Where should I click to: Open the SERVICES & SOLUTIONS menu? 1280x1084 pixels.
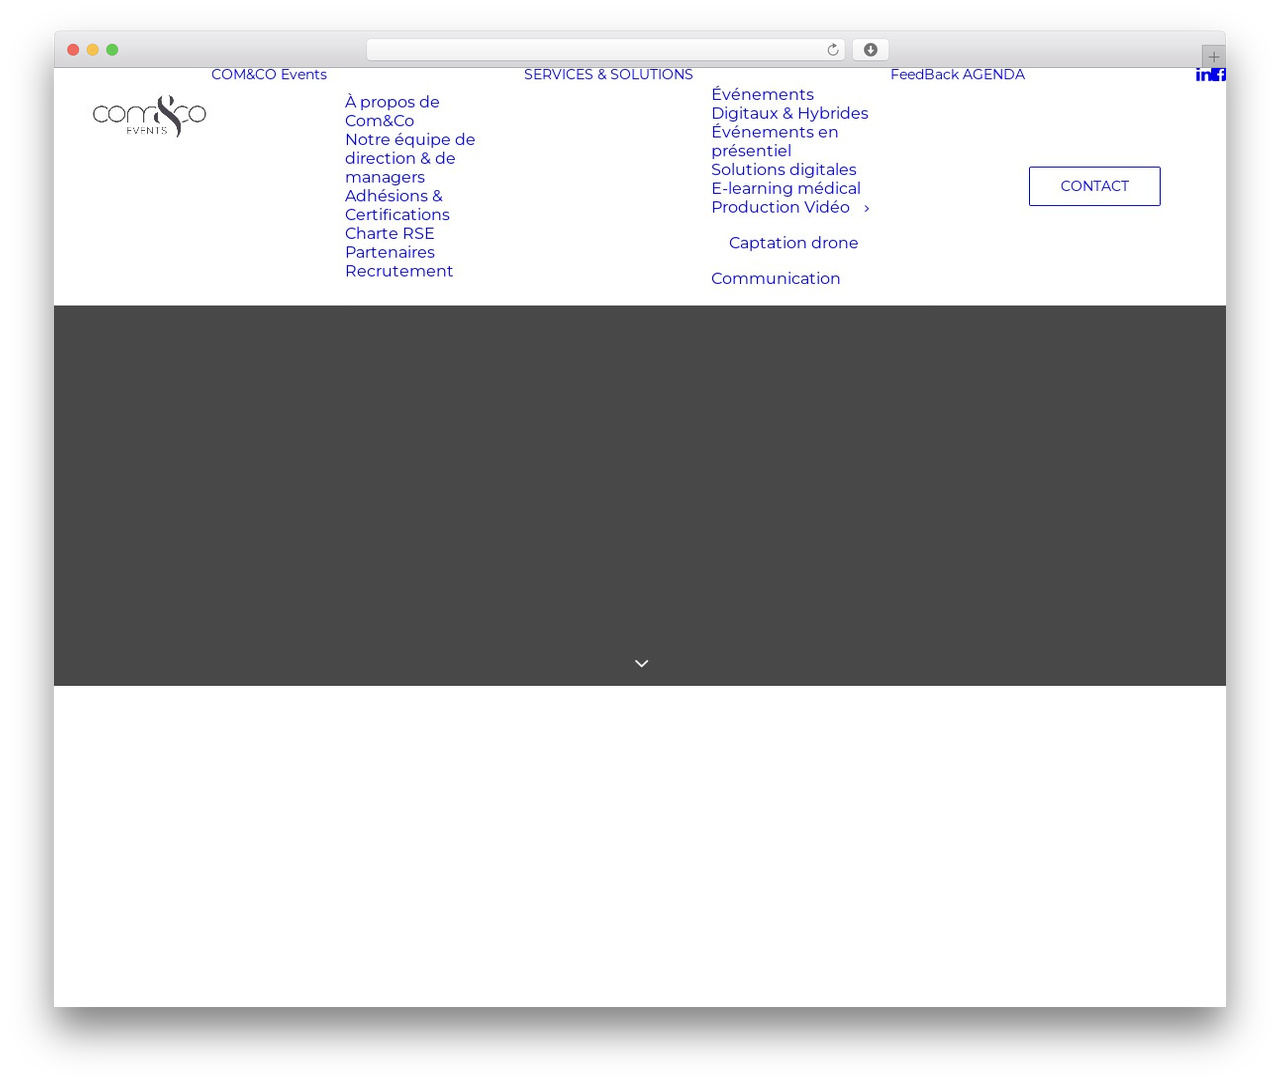pos(608,75)
